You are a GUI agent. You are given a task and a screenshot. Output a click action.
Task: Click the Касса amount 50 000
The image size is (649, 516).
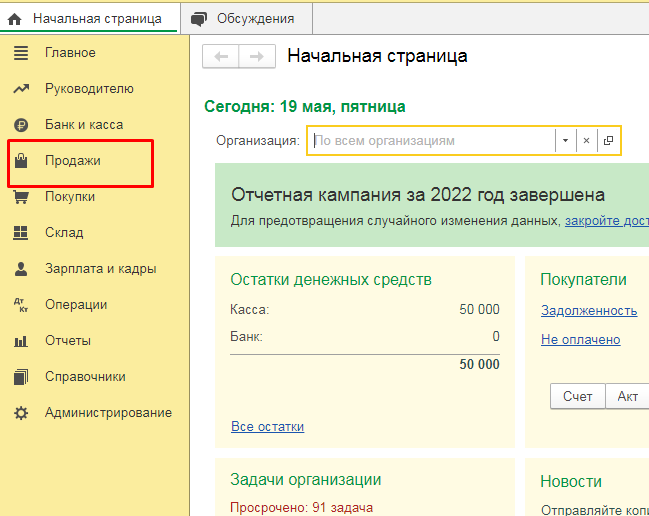(479, 310)
